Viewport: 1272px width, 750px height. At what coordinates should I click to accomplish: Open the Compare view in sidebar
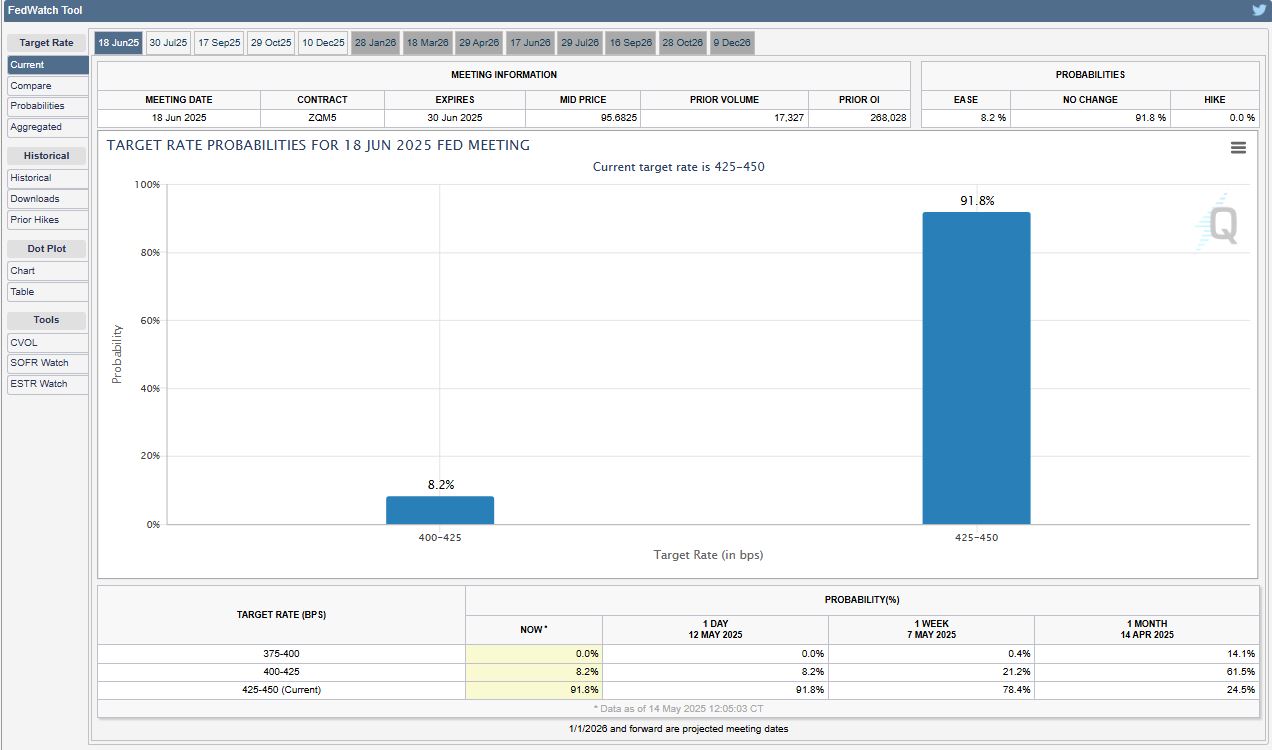[47, 86]
